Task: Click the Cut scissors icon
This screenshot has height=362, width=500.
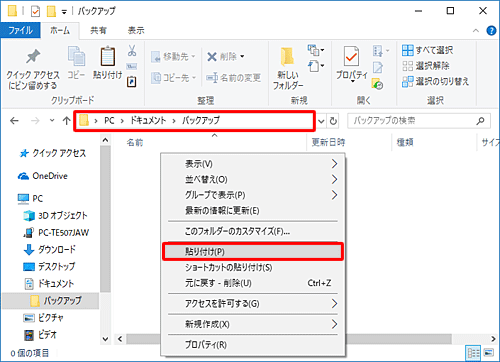Action: 132,50
